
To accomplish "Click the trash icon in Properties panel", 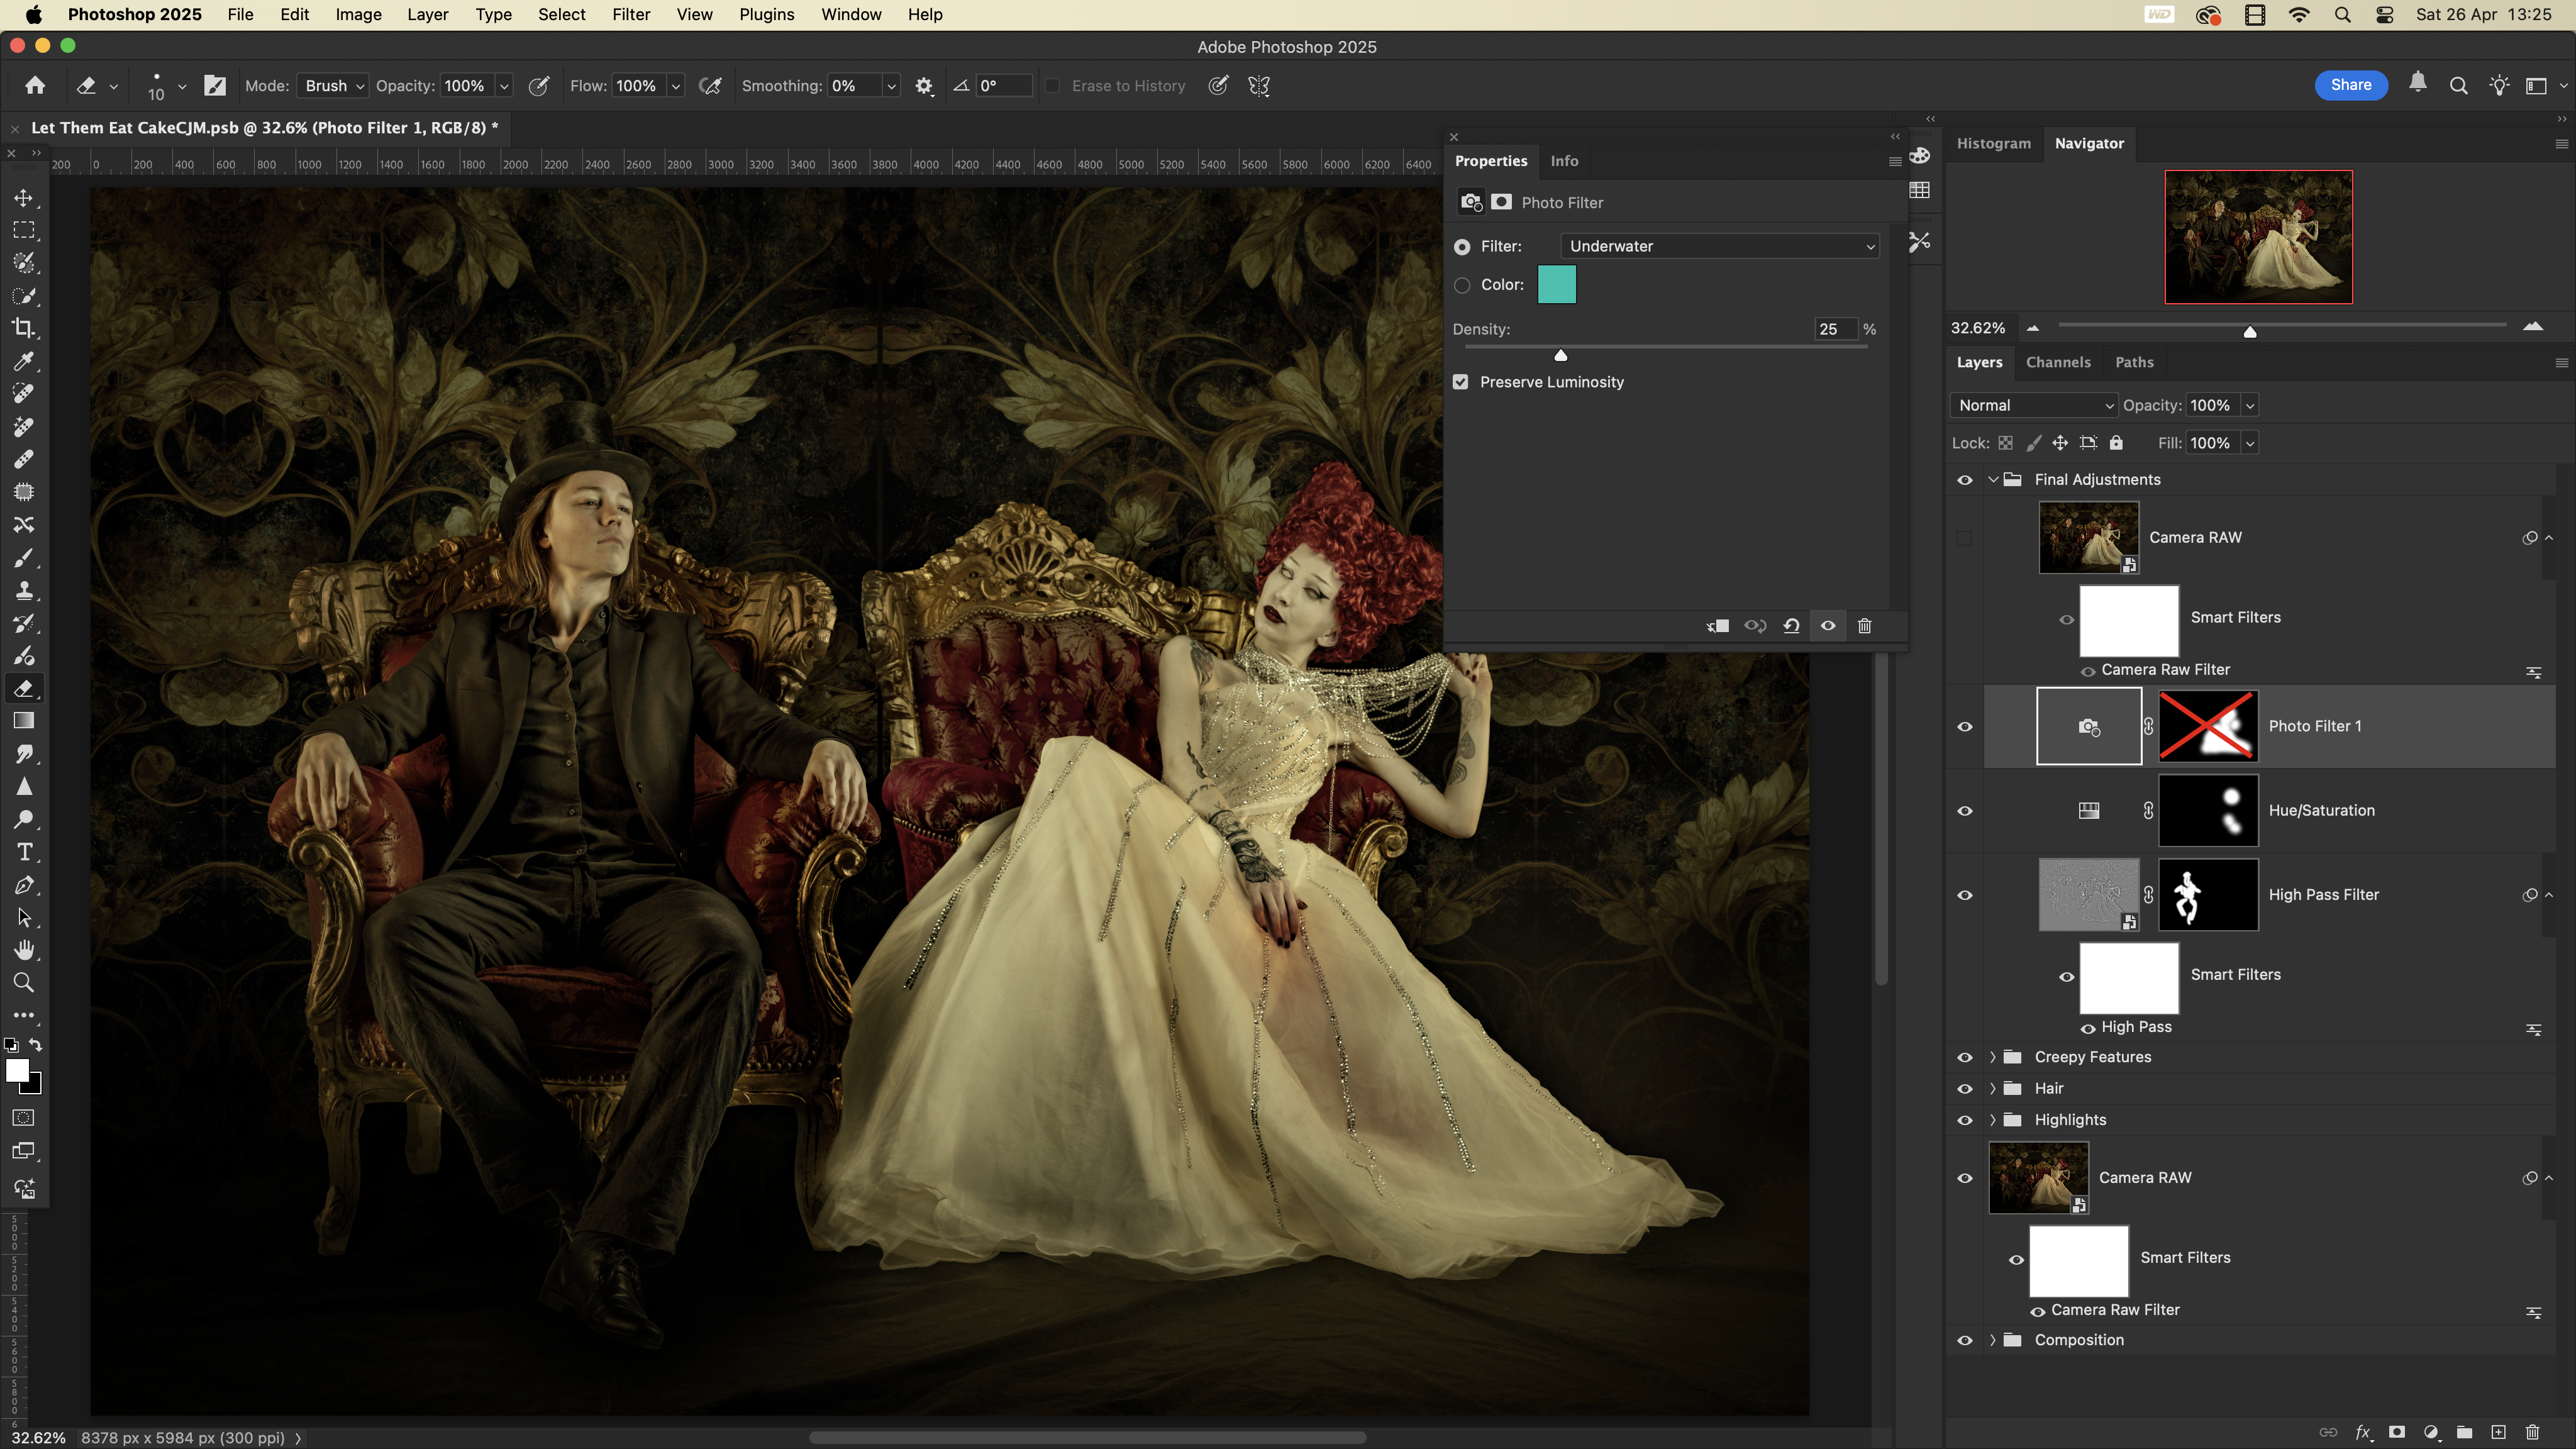I will [x=1864, y=626].
